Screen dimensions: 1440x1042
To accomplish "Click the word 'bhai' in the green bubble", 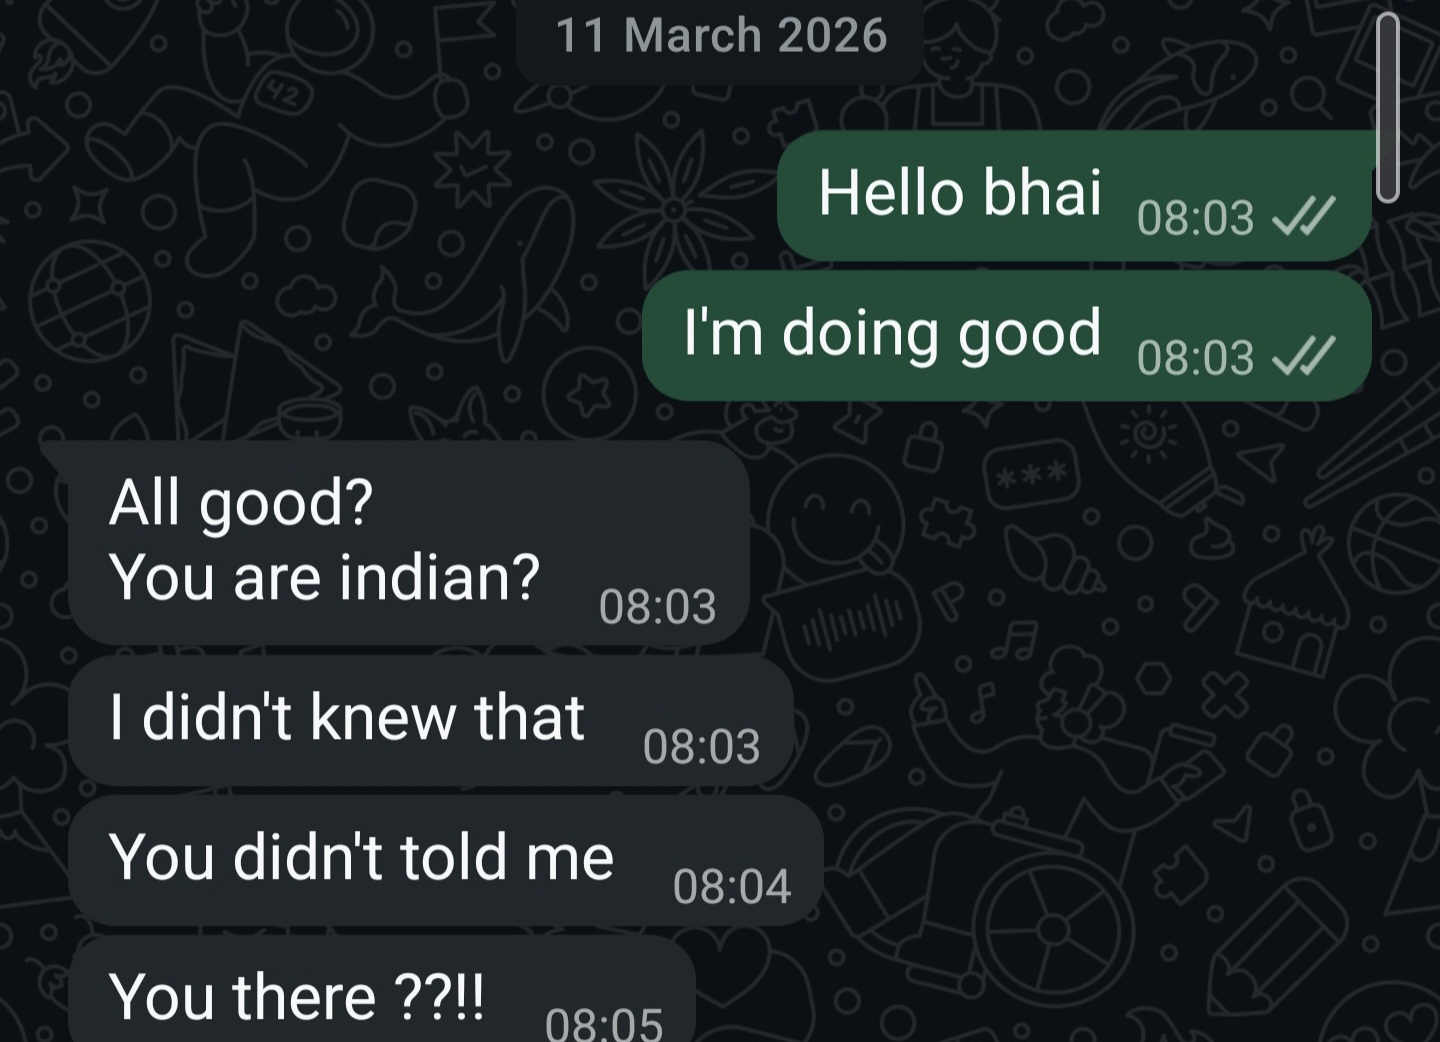I will (x=1042, y=191).
